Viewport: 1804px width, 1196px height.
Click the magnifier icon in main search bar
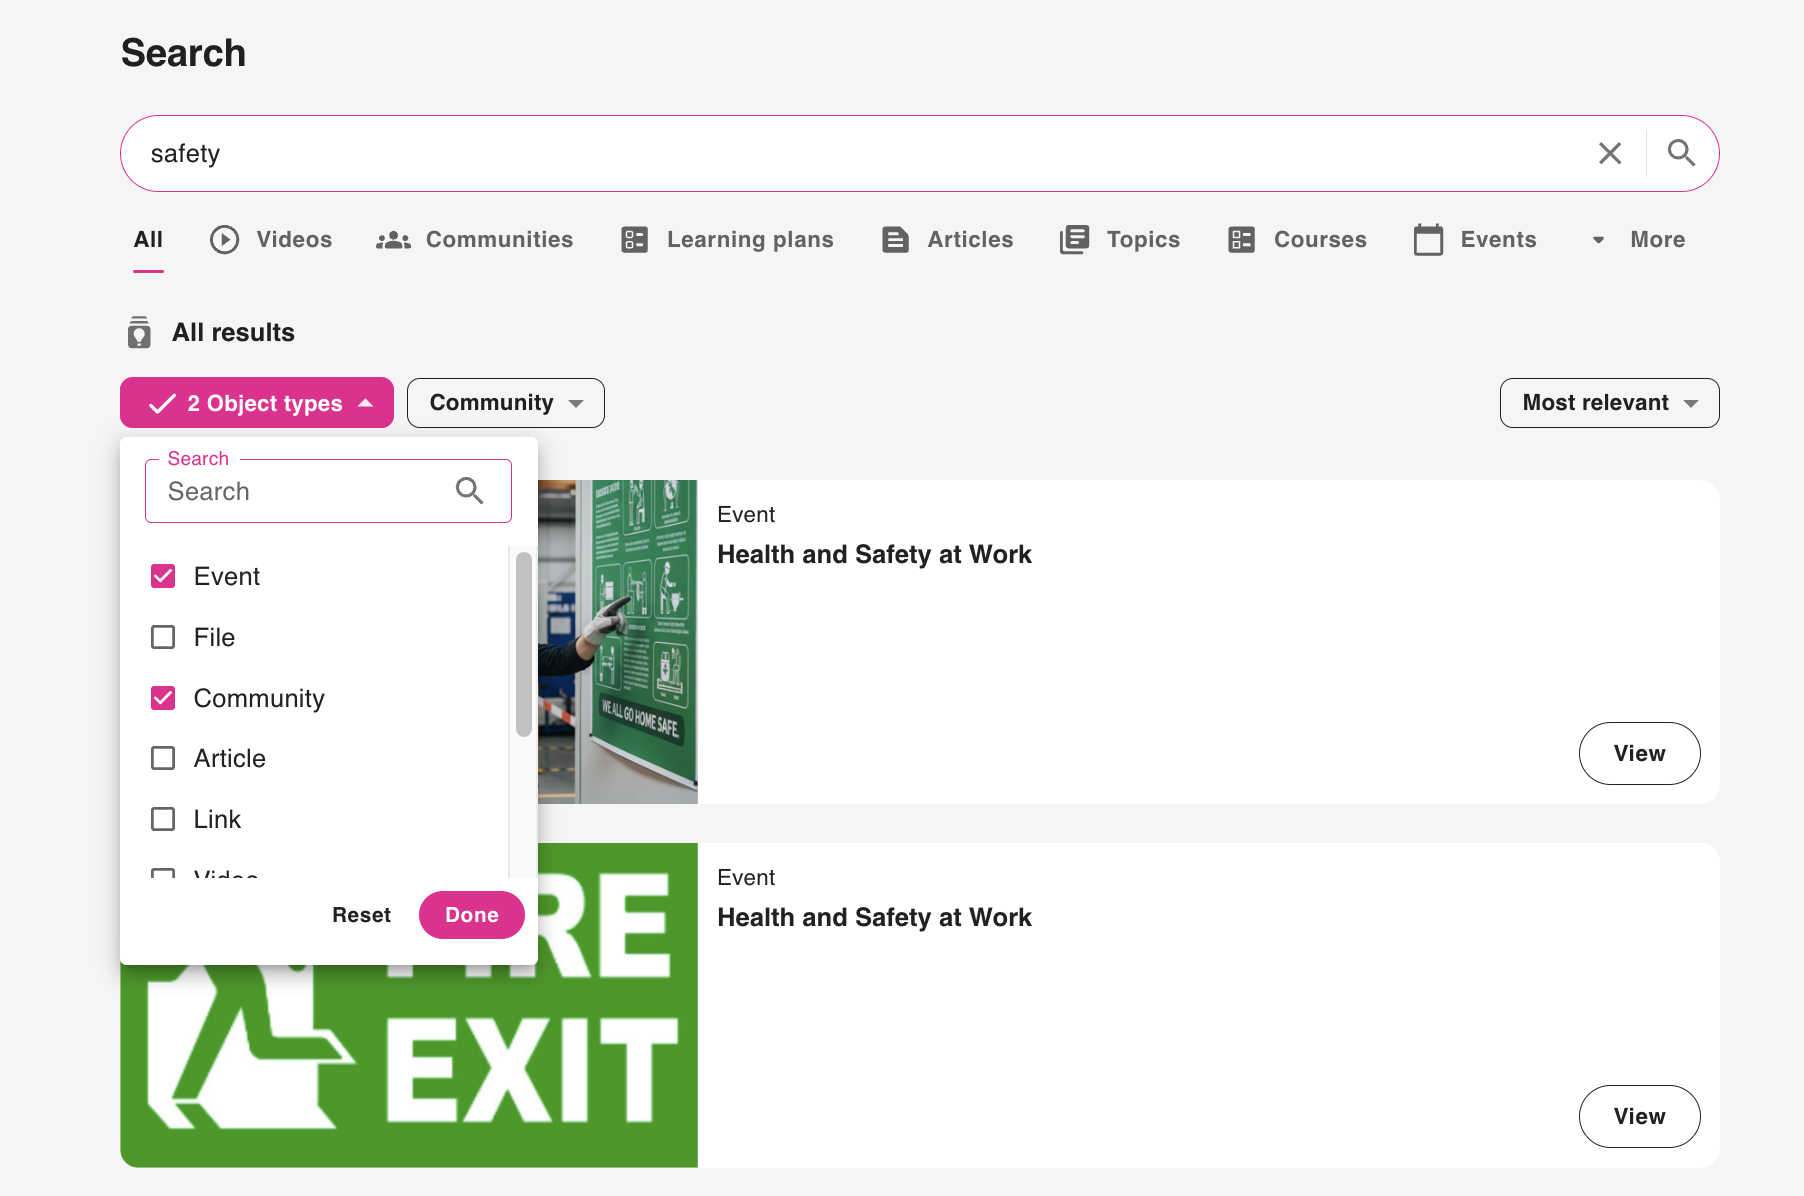coord(1681,153)
